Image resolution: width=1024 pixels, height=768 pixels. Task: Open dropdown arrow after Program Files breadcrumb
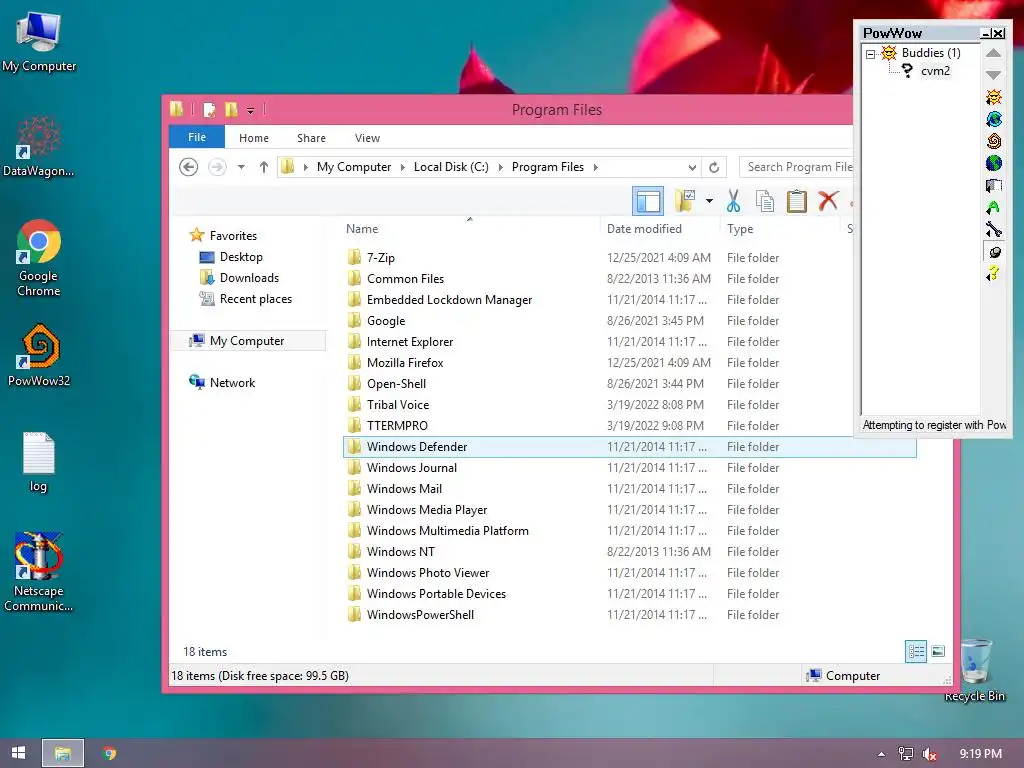(596, 167)
